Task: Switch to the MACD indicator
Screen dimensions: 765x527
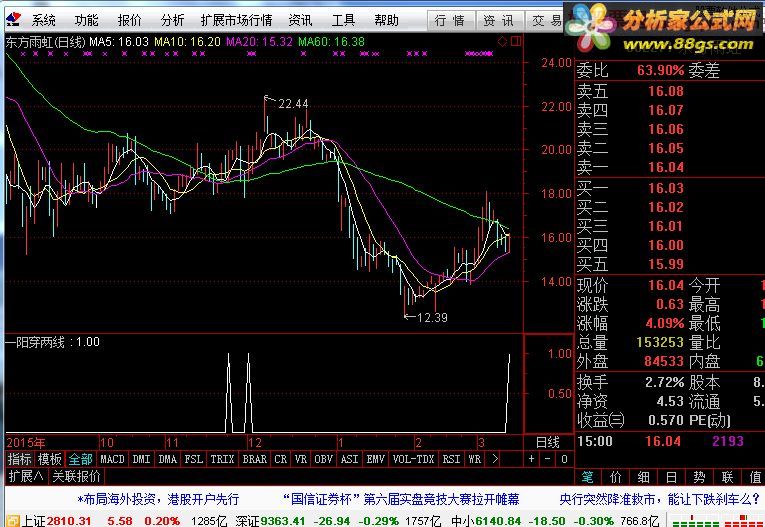Action: click(112, 459)
